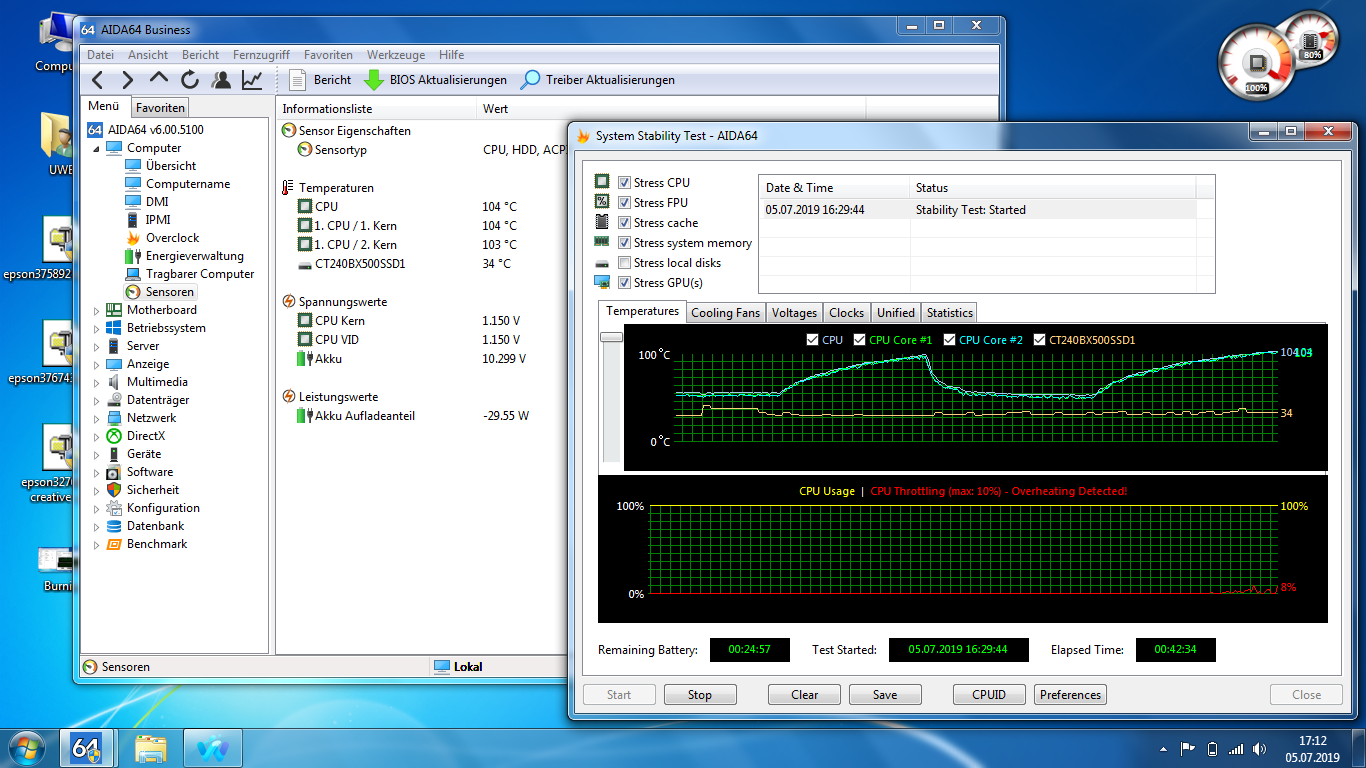Click the Stress FPU percent icon
Screen dimensions: 1366x768
point(602,202)
